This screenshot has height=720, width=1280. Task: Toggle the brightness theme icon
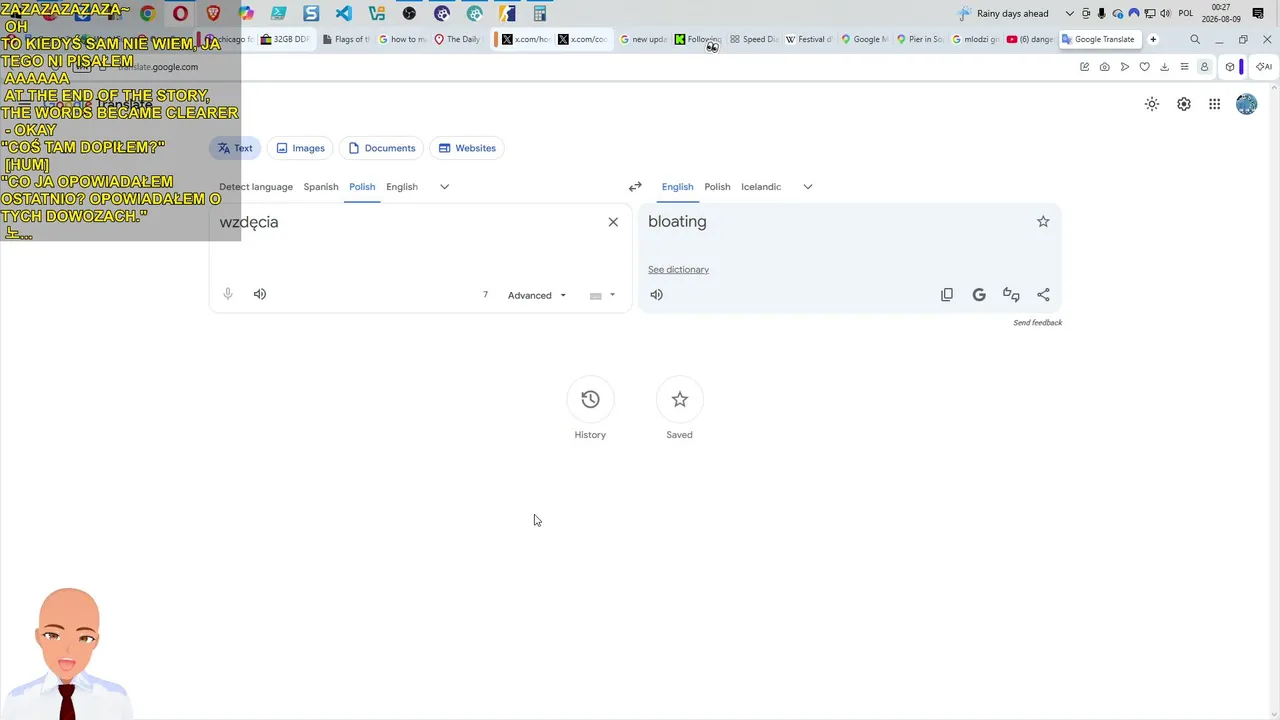pyautogui.click(x=1152, y=104)
